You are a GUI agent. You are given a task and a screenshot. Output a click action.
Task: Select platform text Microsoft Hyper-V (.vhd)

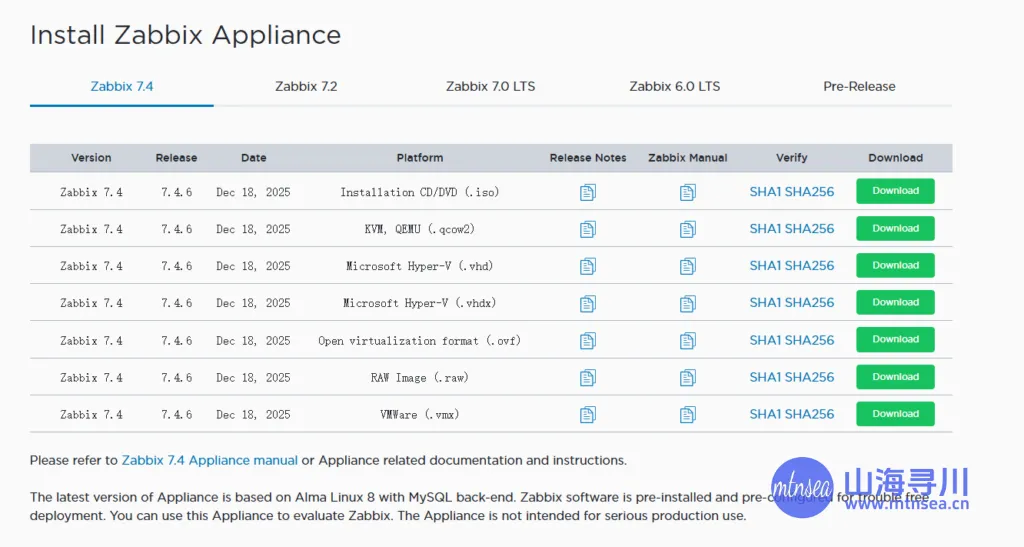coord(420,266)
